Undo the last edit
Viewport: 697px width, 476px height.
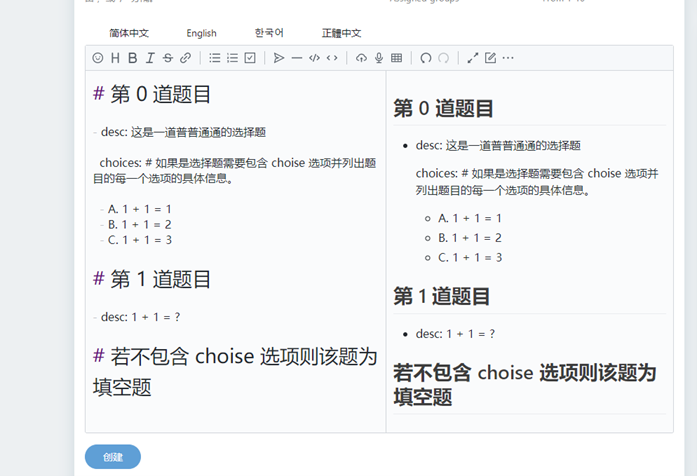tap(426, 58)
